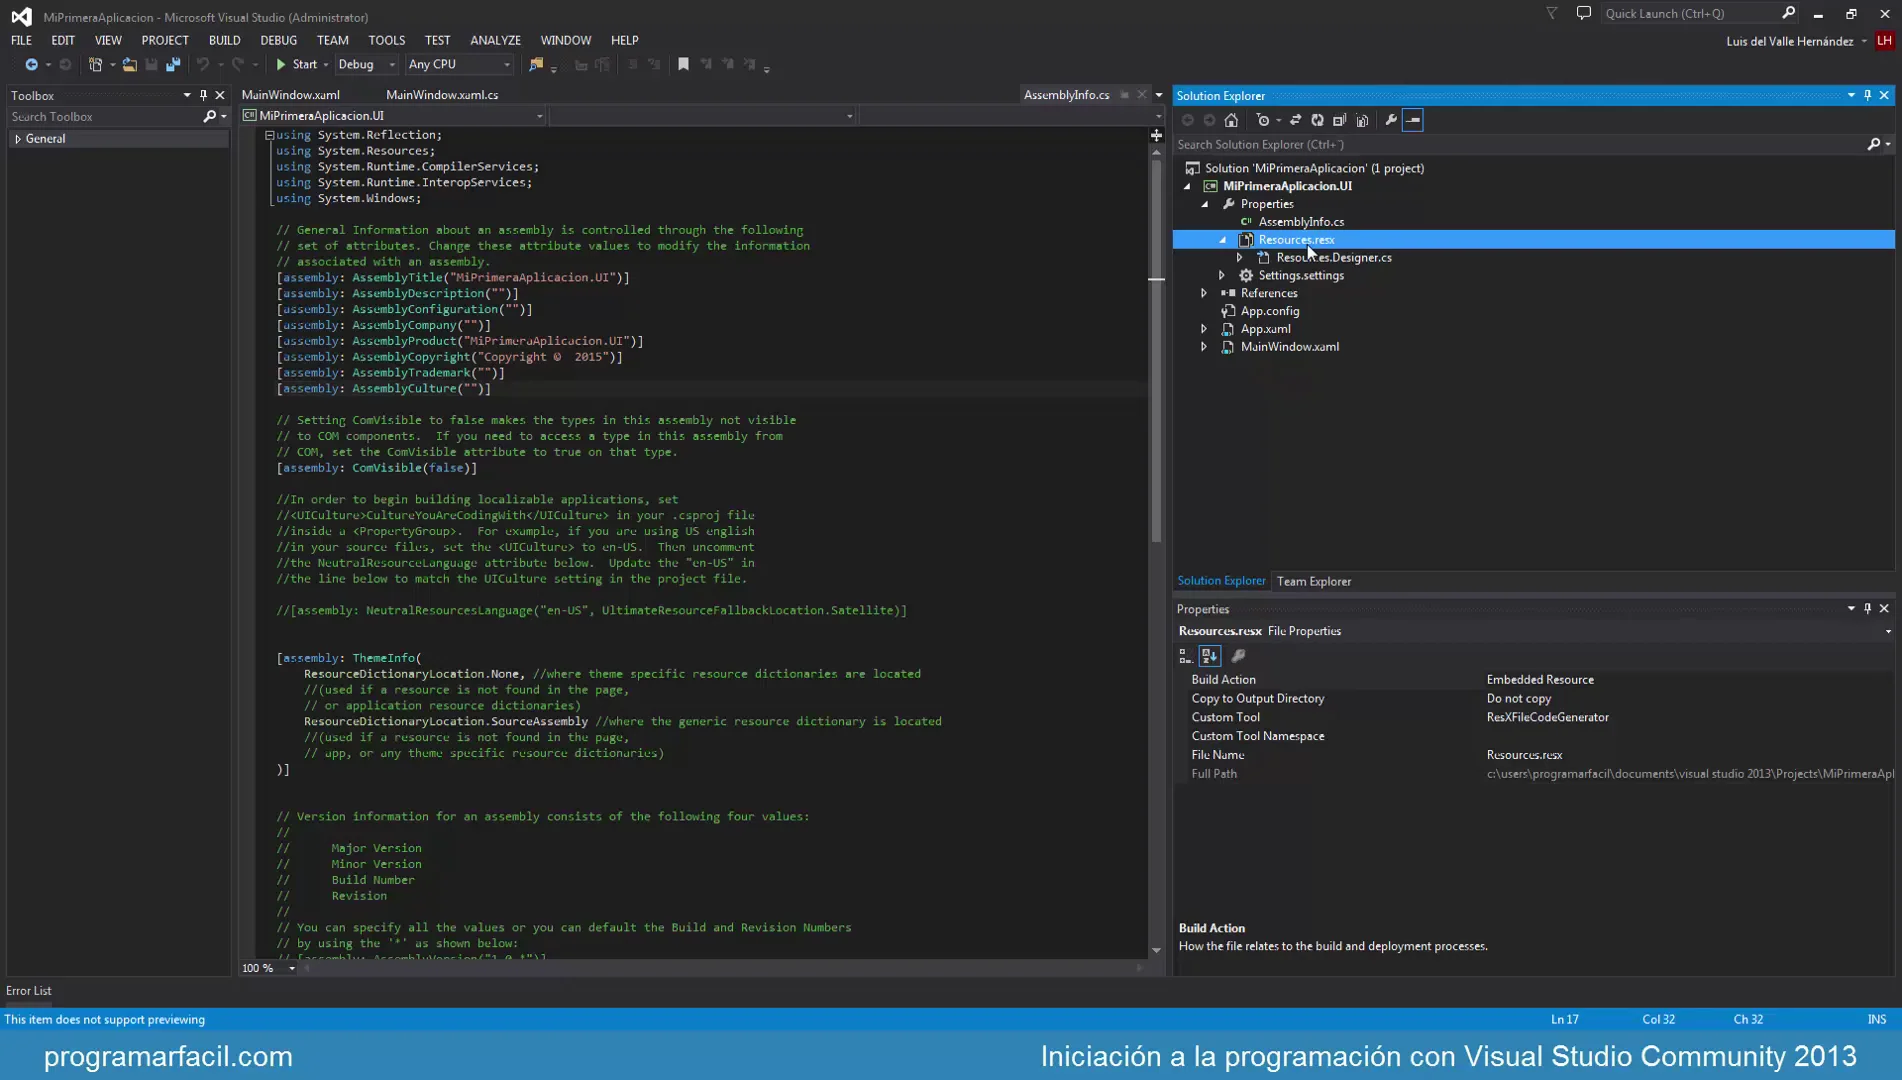This screenshot has width=1902, height=1080.
Task: Toggle Preview Selected Items button in Solution Explorer
Action: click(x=1413, y=120)
